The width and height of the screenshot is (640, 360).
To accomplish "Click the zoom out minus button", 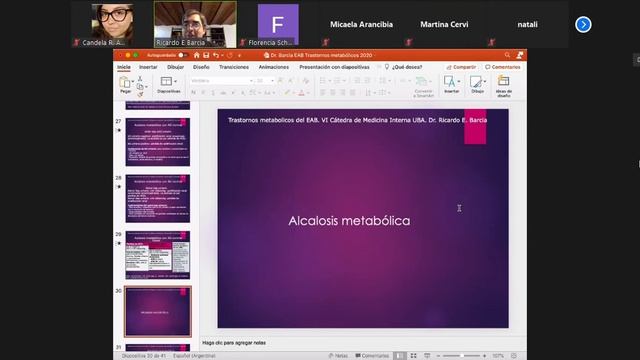I will click(x=438, y=356).
